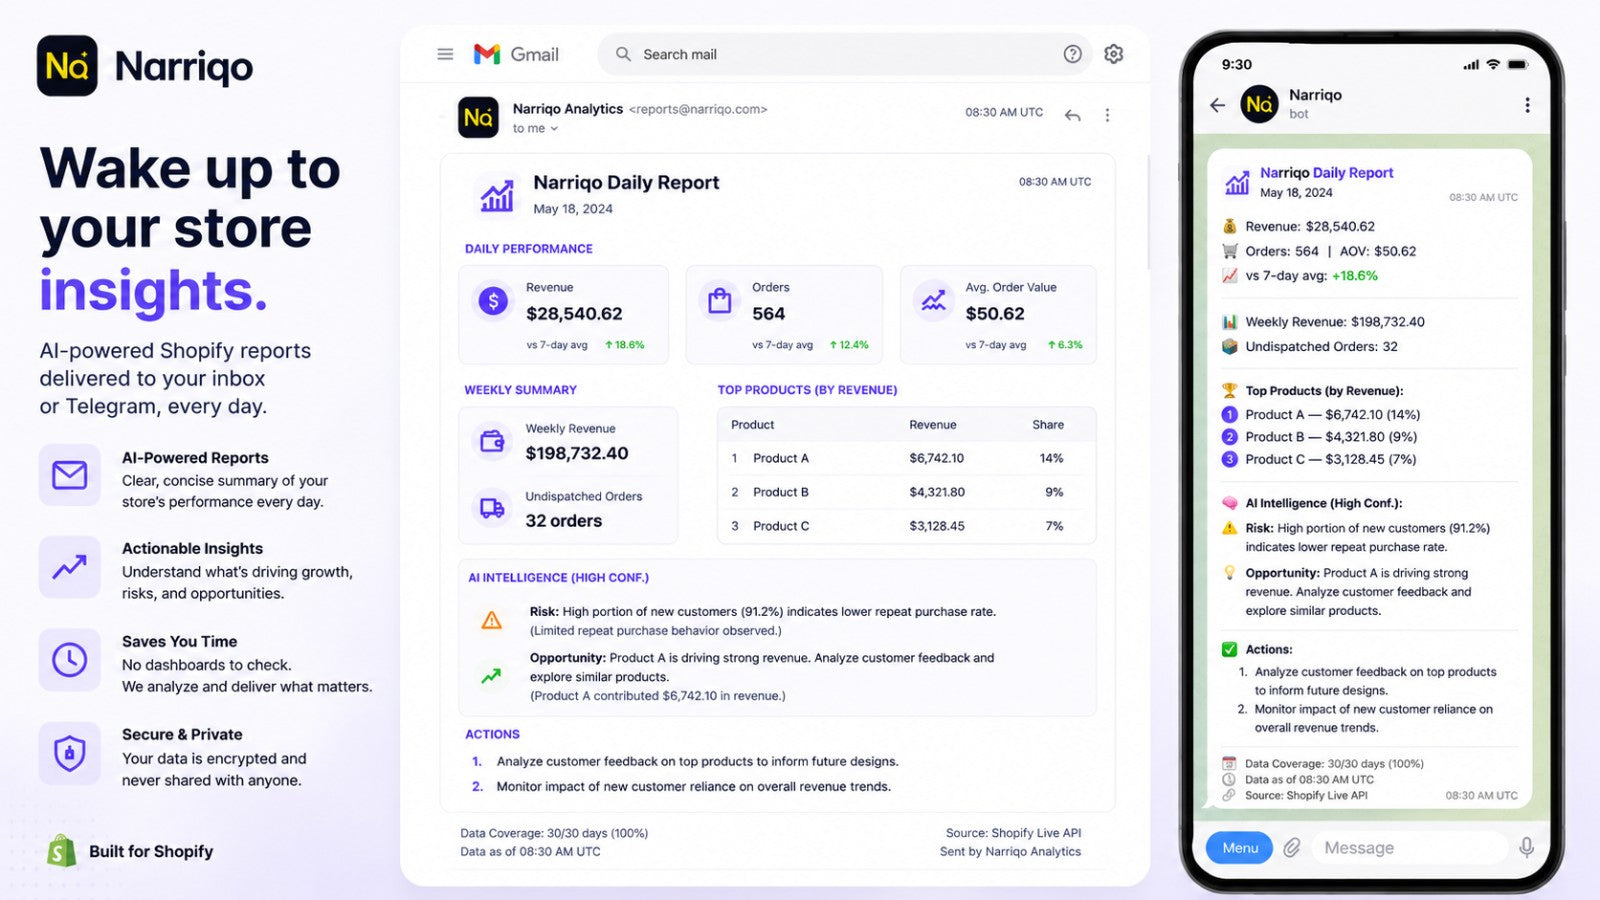
Task: Click the Secure & Private shield icon
Action: (69, 753)
